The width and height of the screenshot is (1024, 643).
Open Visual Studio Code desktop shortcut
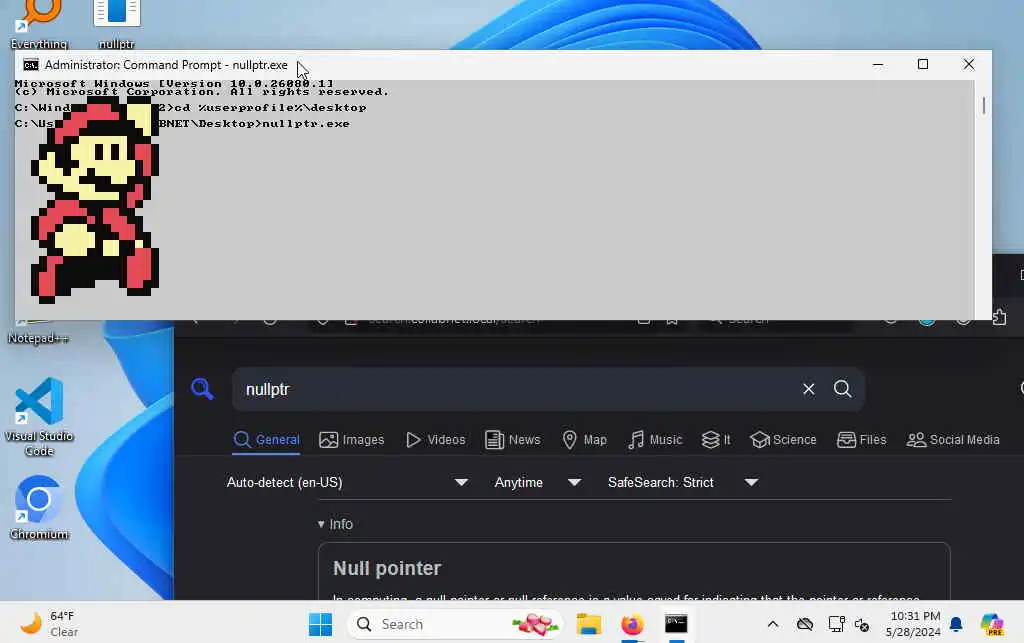[39, 416]
